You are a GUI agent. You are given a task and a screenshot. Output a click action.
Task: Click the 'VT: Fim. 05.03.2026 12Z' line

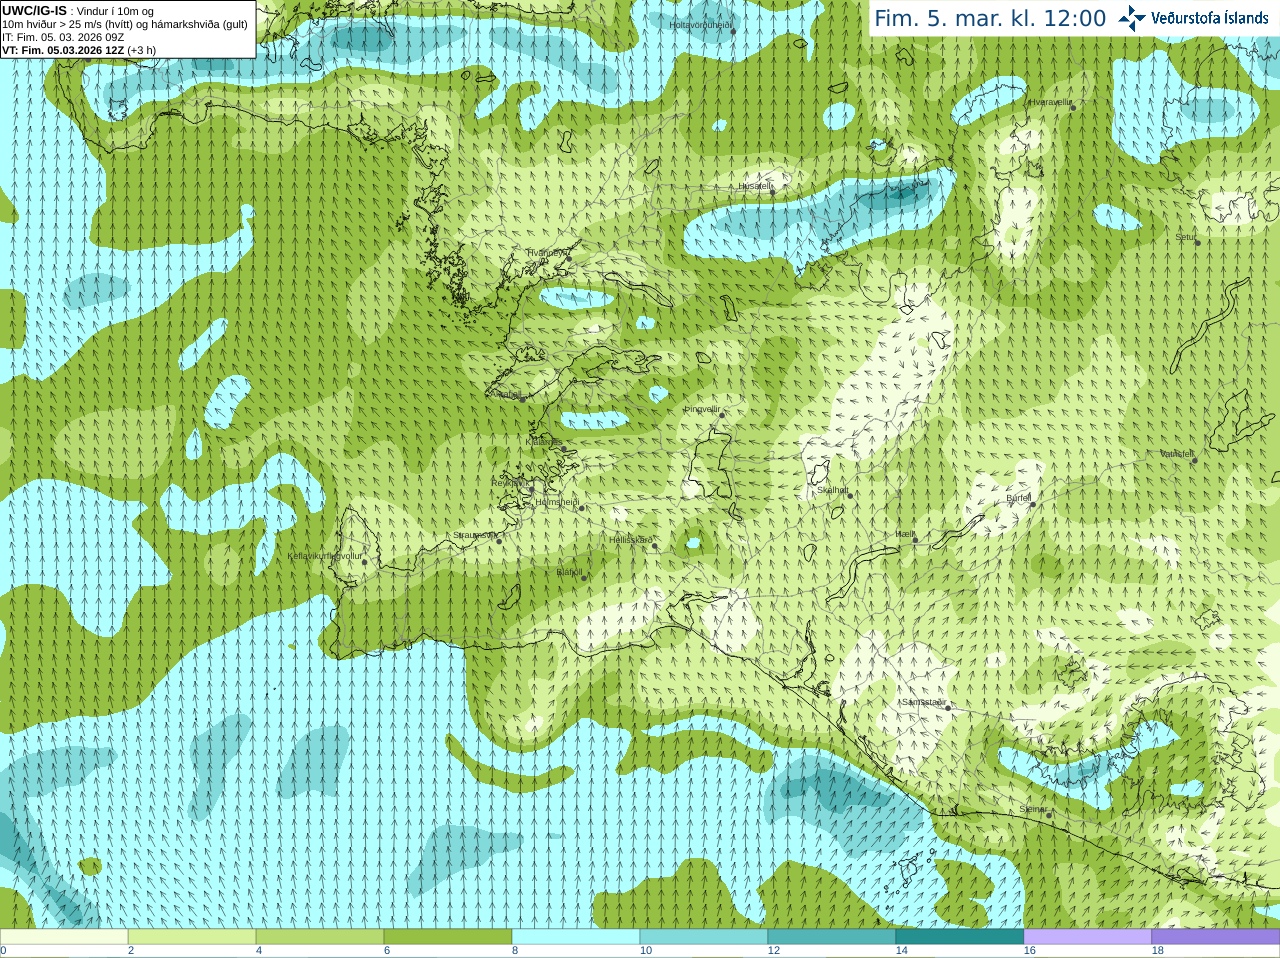(x=79, y=50)
